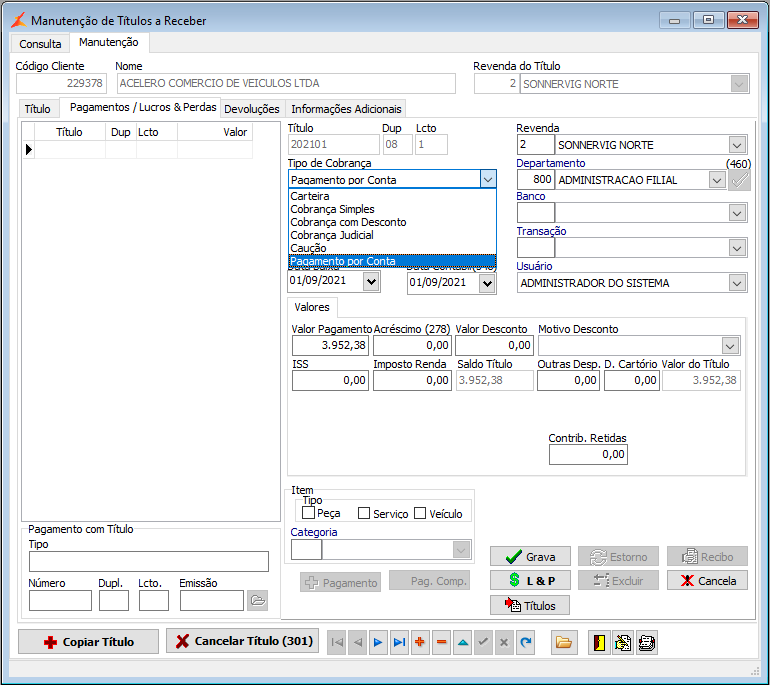Switch to the Título tab
This screenshot has width=770, height=685.
(38, 109)
